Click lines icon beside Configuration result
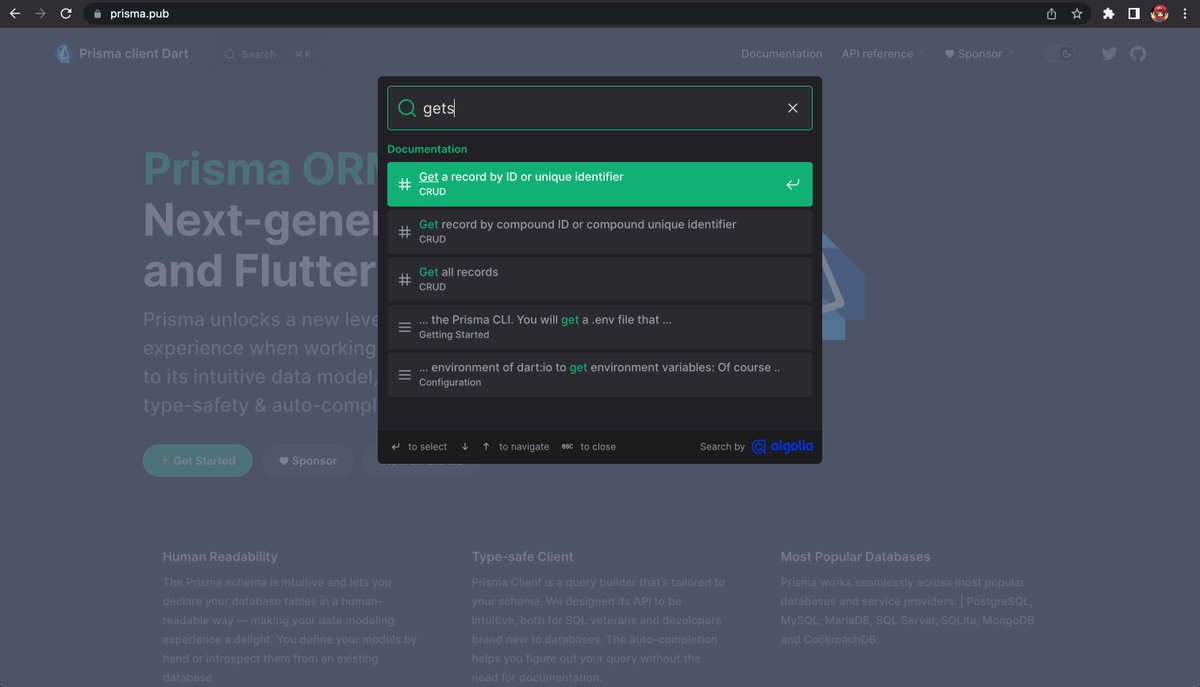Image resolution: width=1200 pixels, height=687 pixels. tap(405, 375)
